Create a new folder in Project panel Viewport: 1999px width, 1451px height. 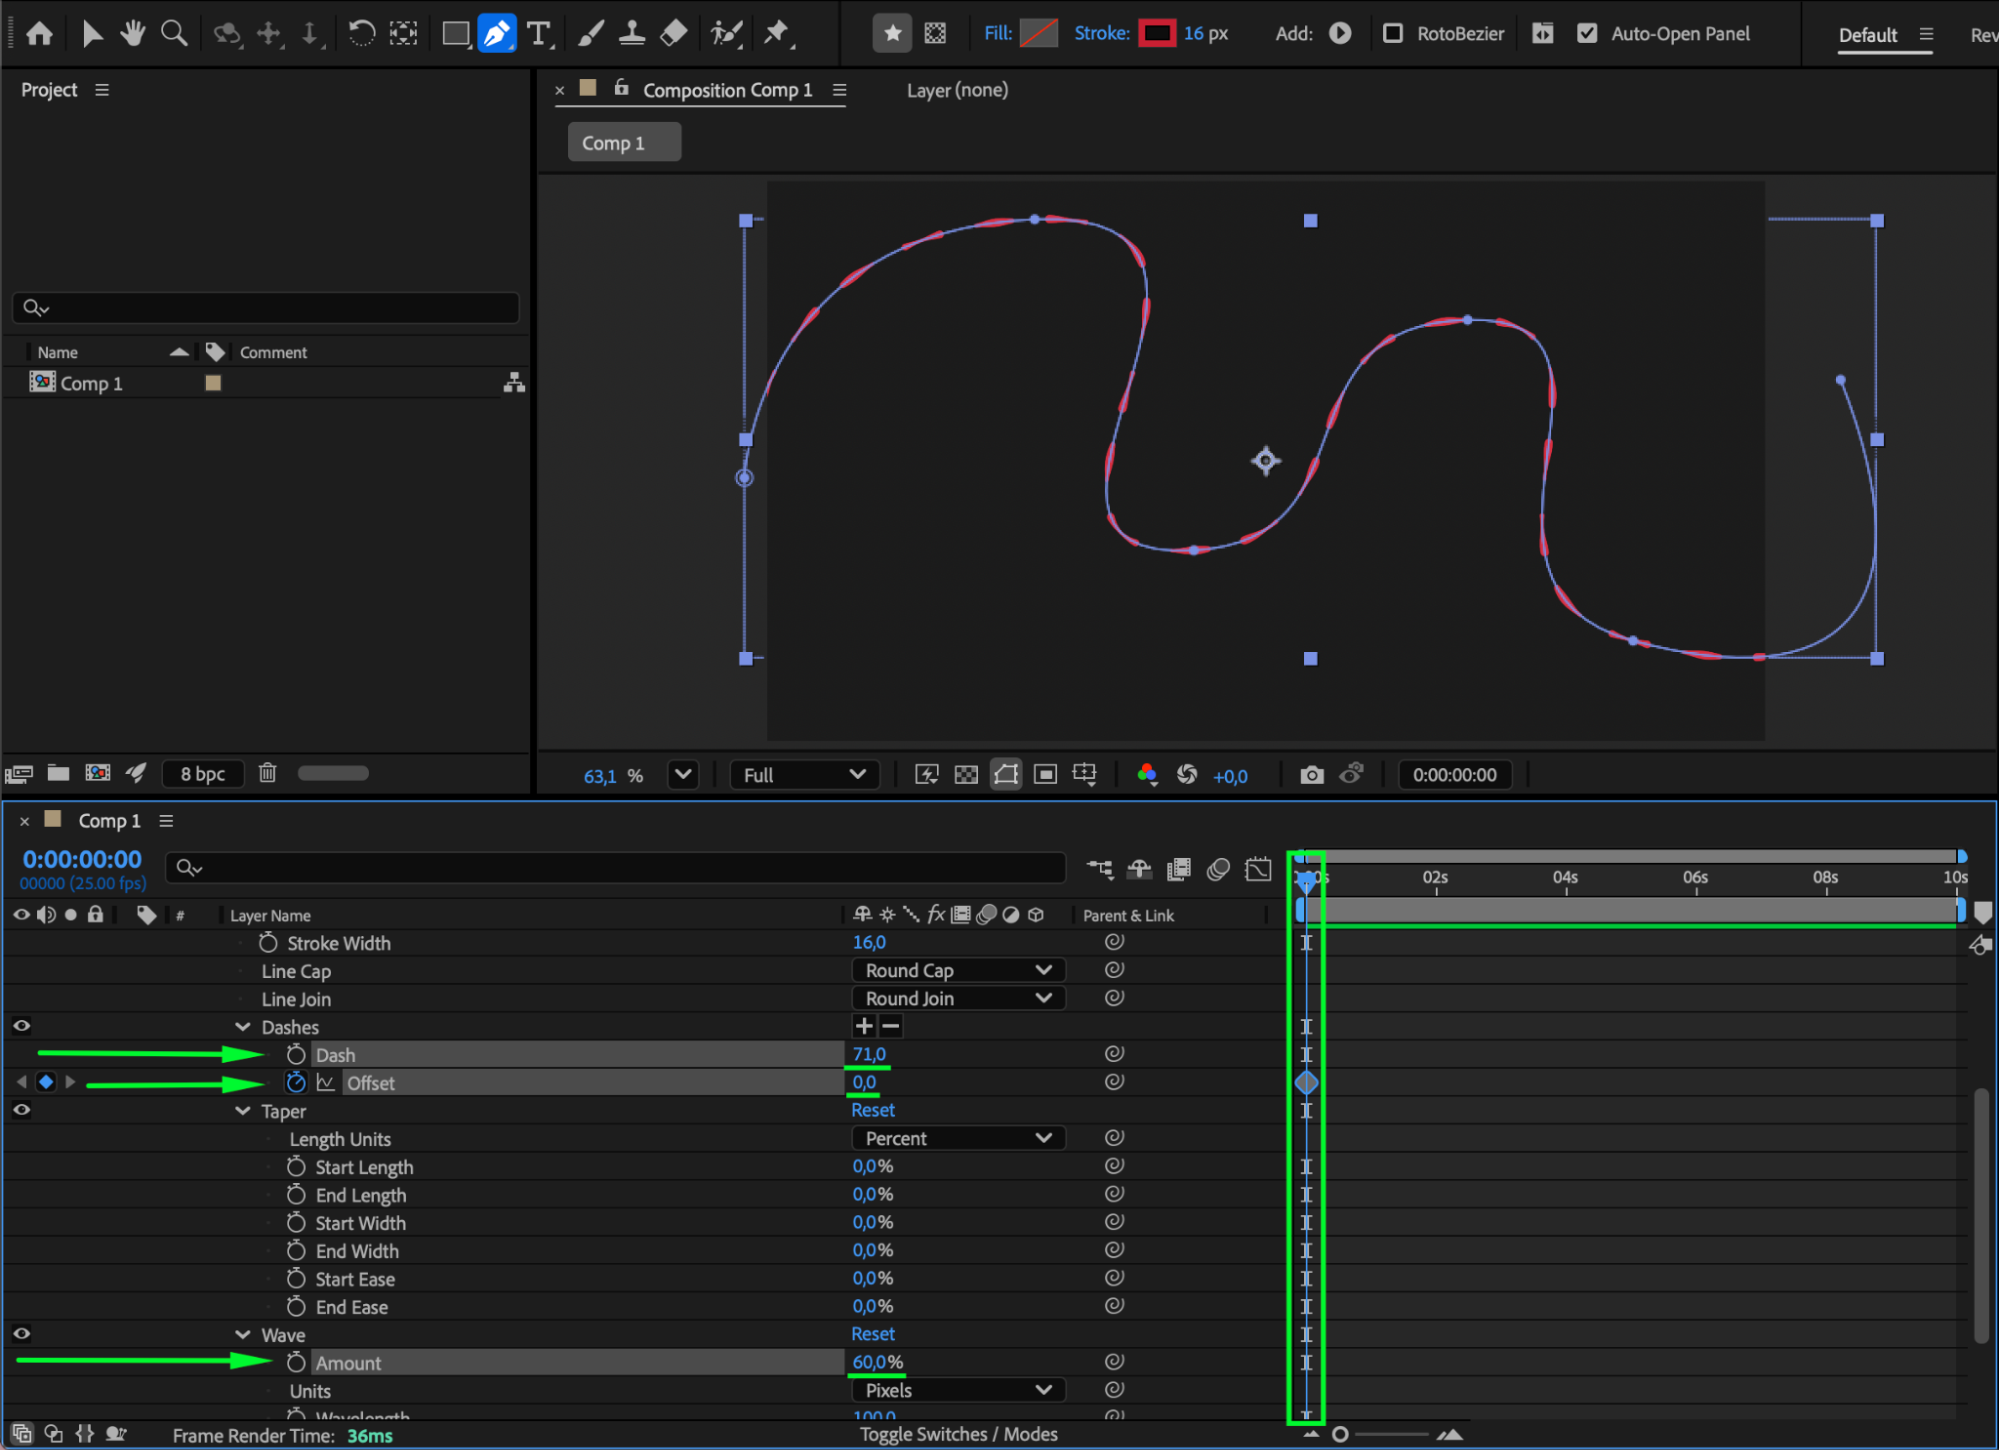59,773
